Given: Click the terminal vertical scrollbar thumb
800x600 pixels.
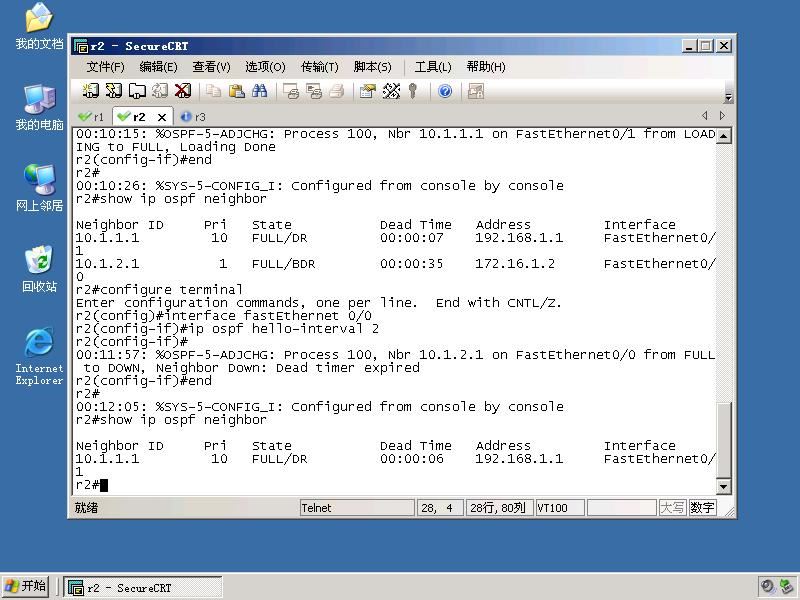Looking at the screenshot, I should pos(723,440).
